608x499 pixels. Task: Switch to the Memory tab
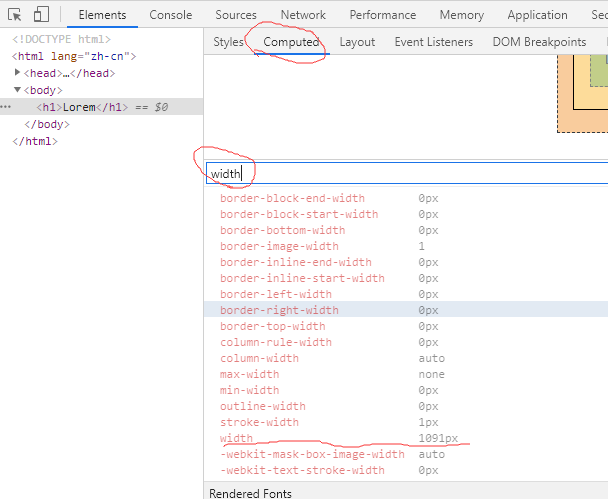pos(461,15)
